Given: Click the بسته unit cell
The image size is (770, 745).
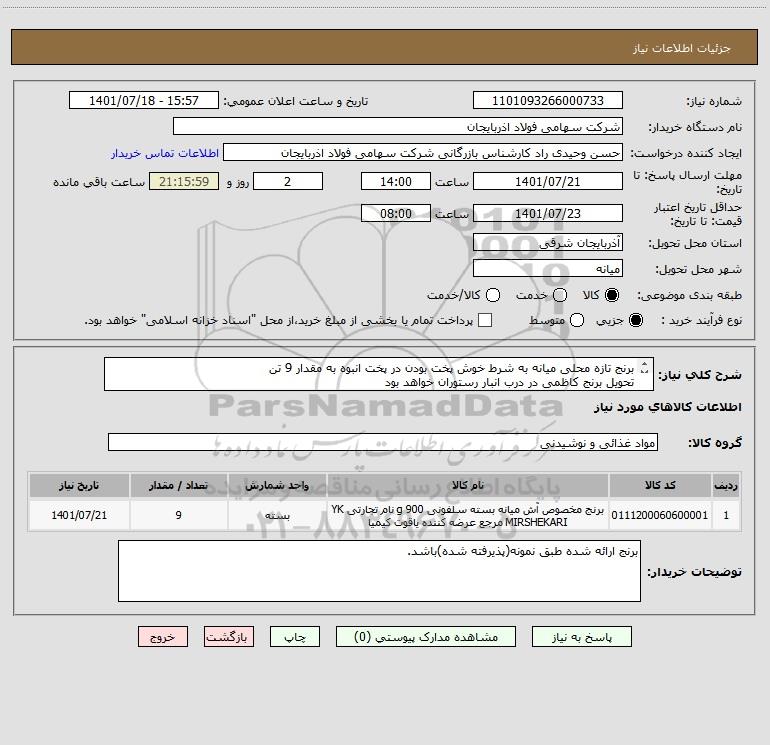Looking at the screenshot, I should (x=277, y=515).
